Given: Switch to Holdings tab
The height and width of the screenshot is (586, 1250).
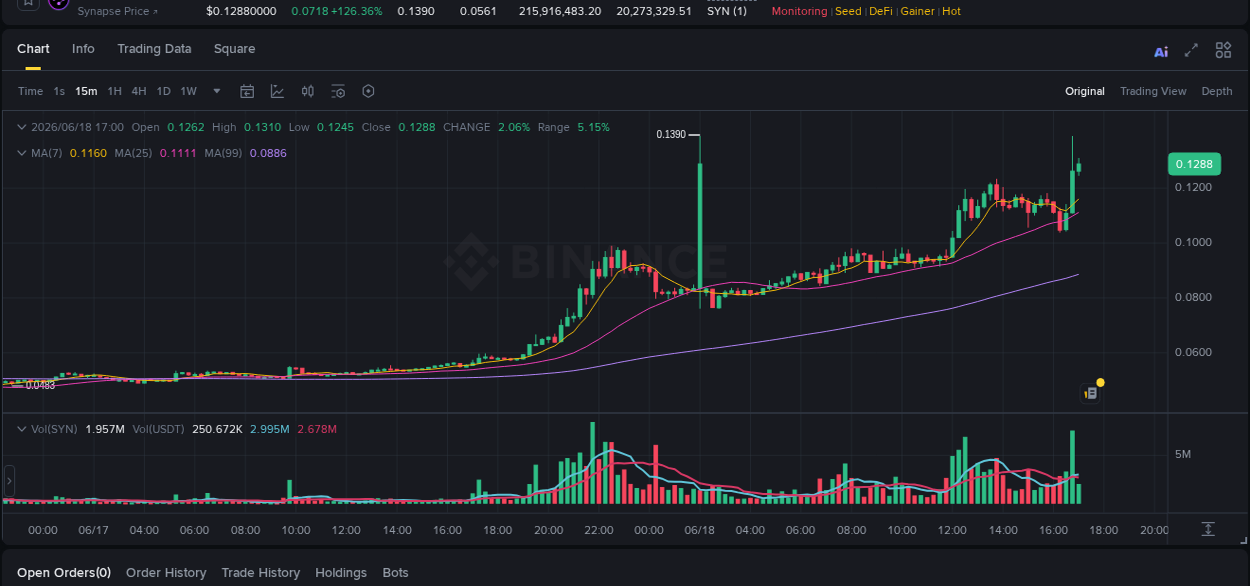Looking at the screenshot, I should (x=341, y=573).
